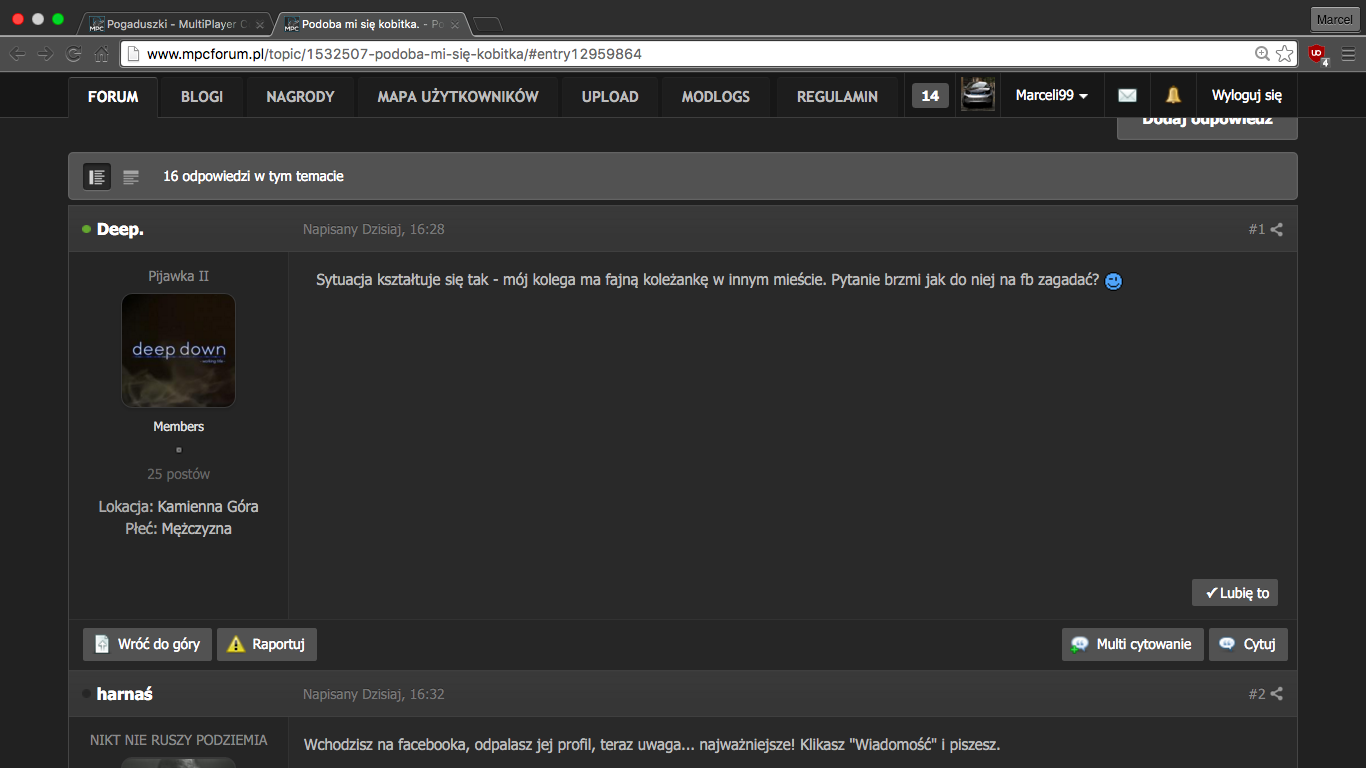Open uBlock extension icon
Viewport: 1366px width, 768px height.
[x=1318, y=54]
